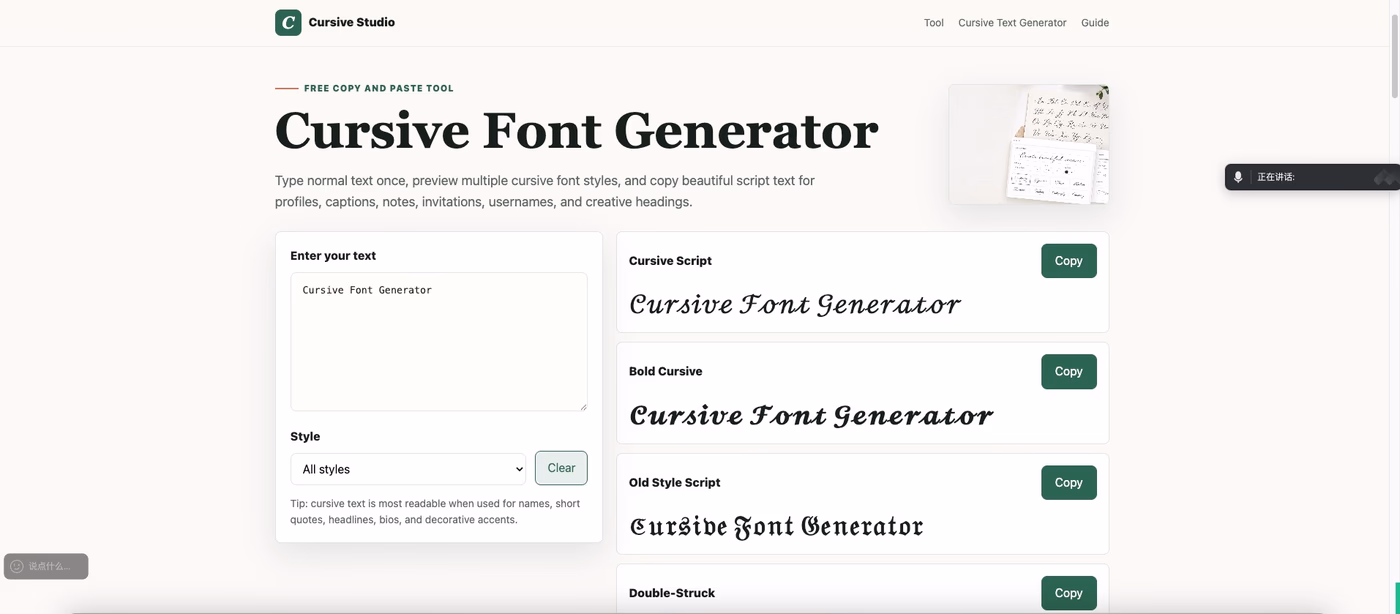Click the microphone icon in the speaking overlay
1400x614 pixels.
point(1238,177)
